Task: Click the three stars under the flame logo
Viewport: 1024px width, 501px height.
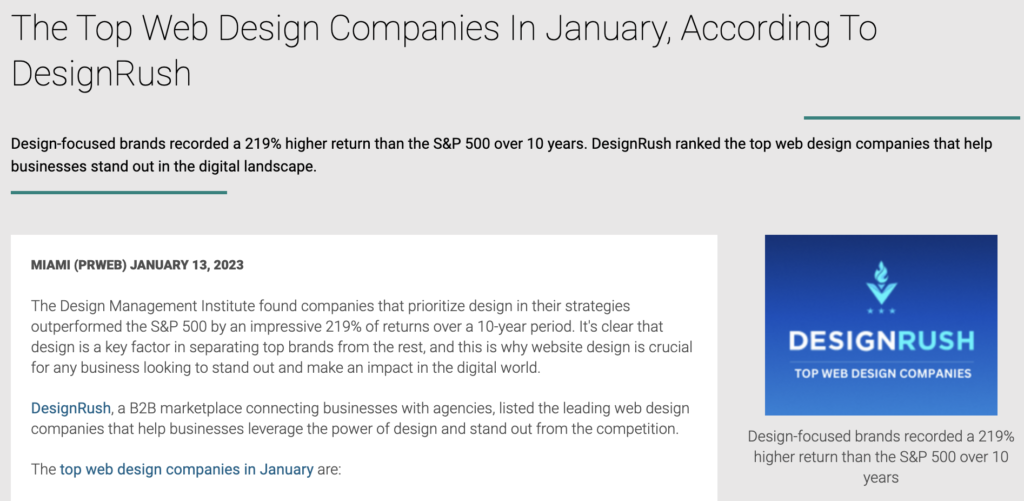Action: pos(881,311)
